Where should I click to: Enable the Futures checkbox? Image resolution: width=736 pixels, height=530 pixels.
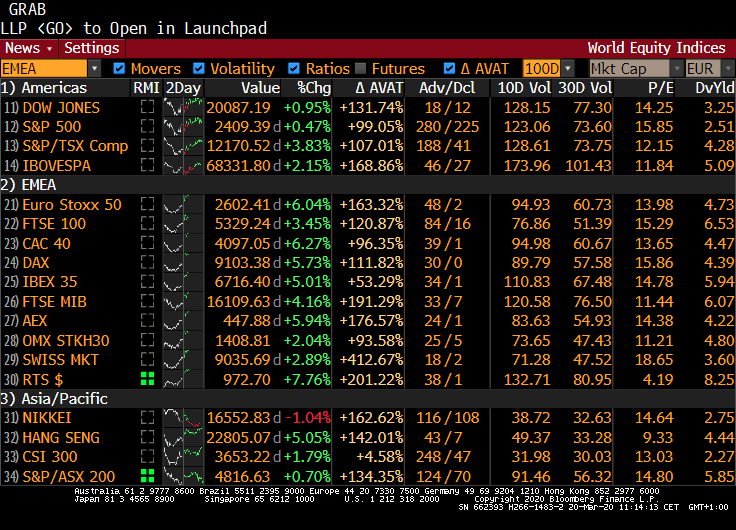click(360, 69)
